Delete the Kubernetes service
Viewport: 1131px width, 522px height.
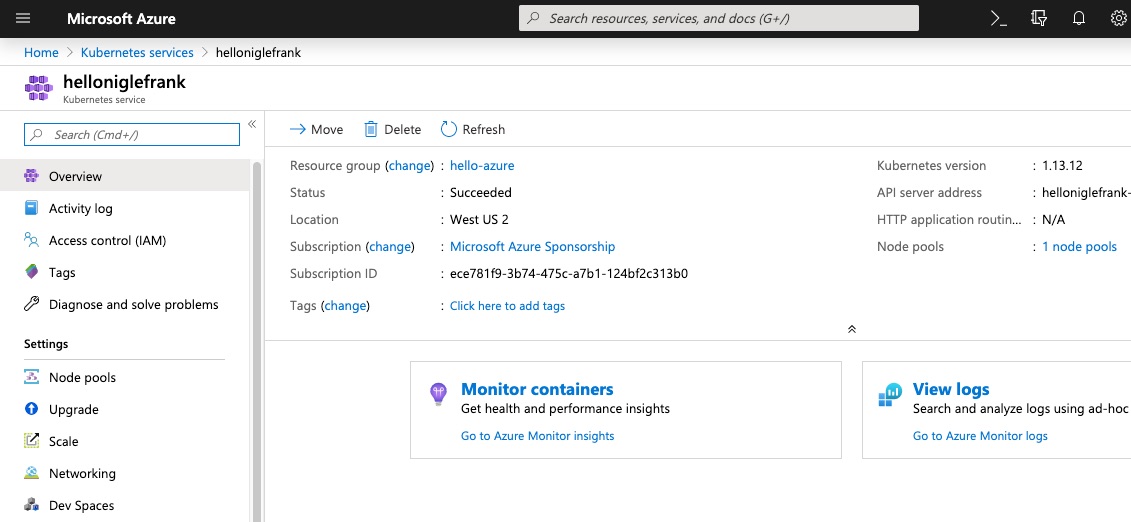392,129
